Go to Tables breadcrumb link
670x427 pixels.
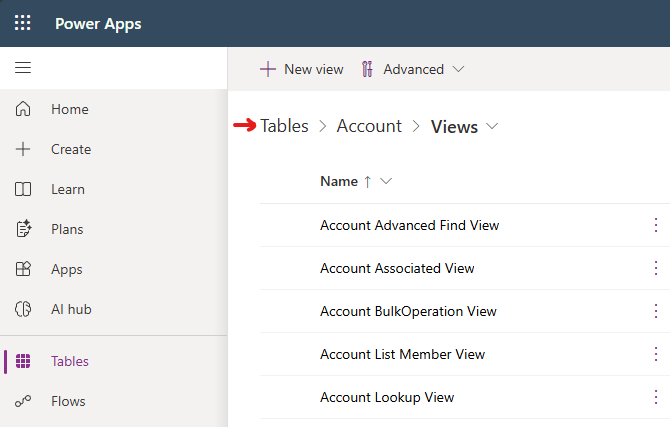point(284,126)
